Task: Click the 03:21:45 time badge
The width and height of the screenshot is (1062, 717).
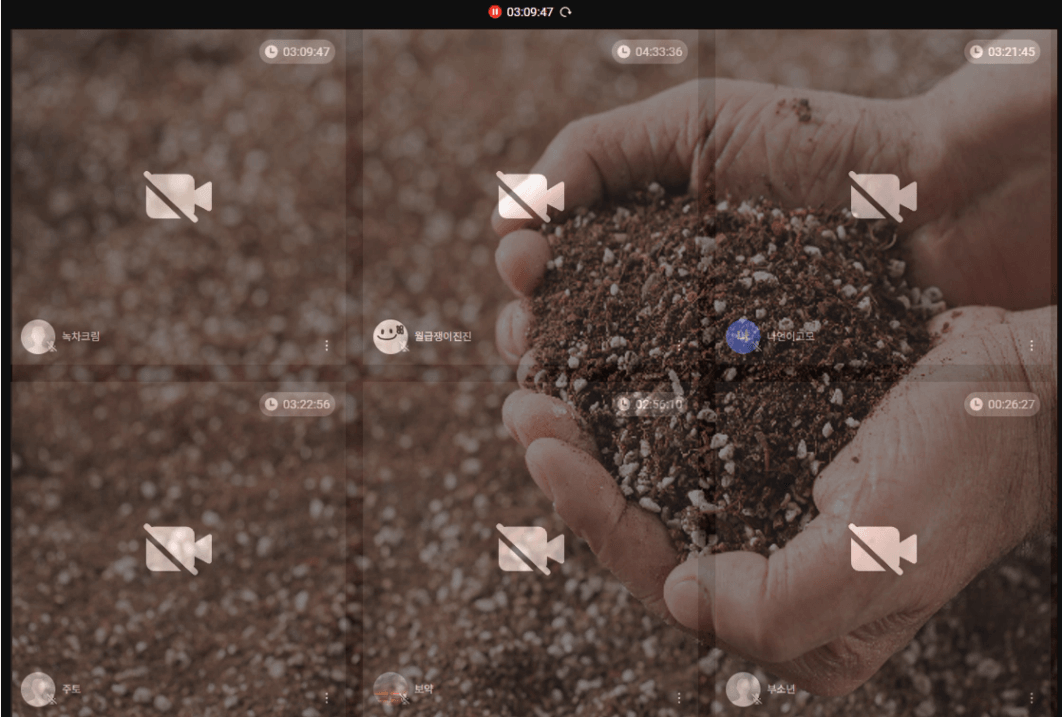Action: [1002, 51]
